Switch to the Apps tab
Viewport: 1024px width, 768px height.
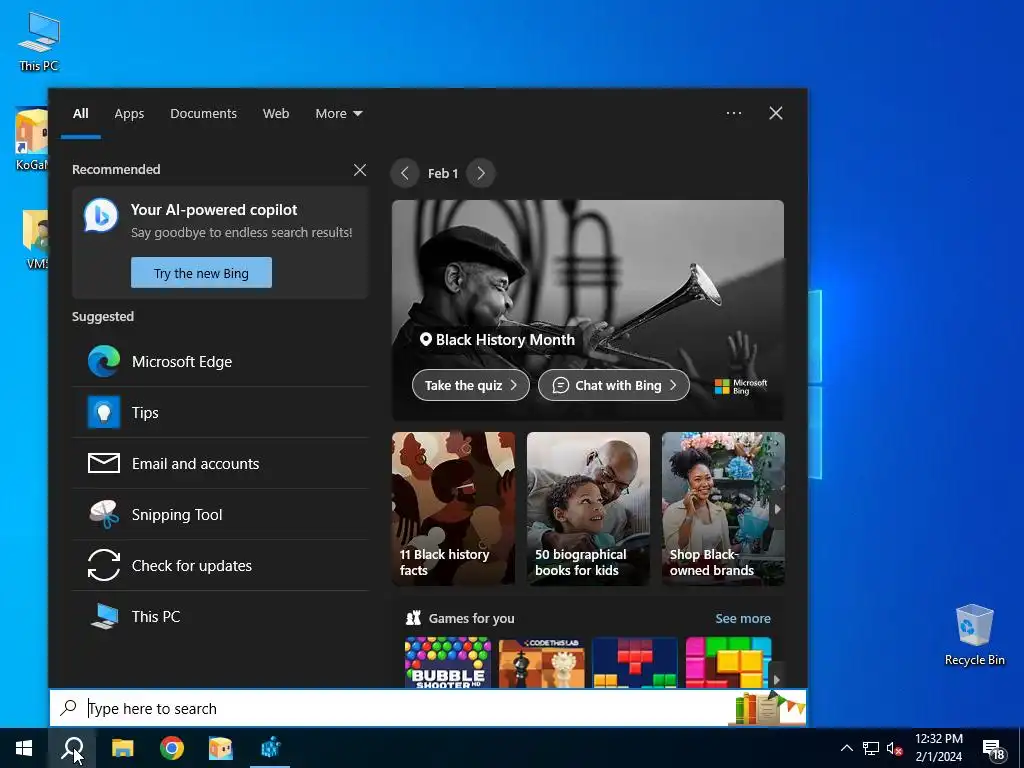click(129, 114)
